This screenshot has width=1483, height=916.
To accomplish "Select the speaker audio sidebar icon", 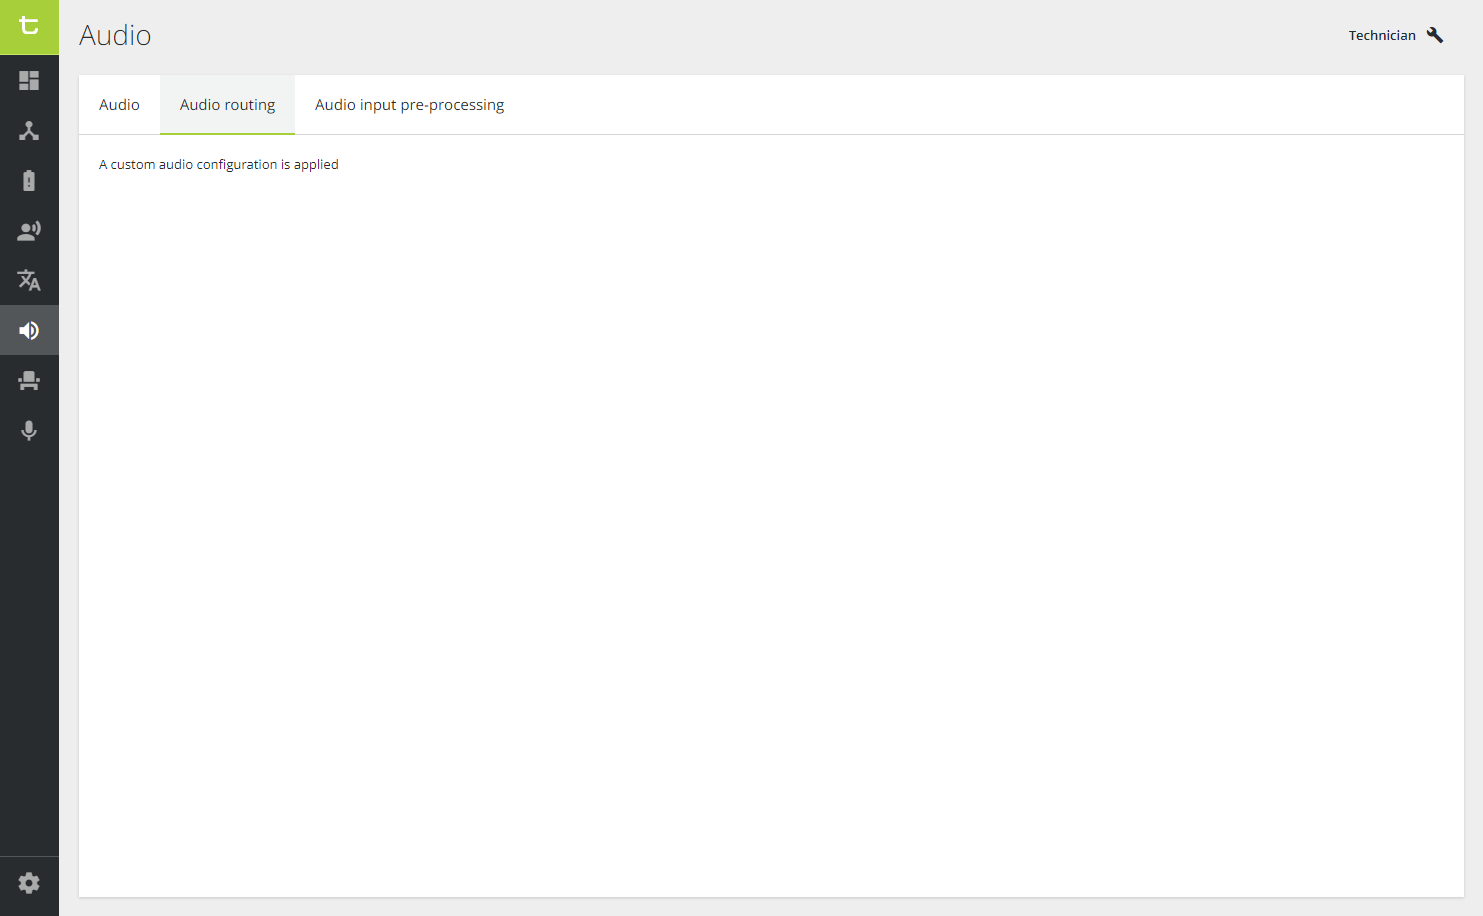I will coord(29,330).
